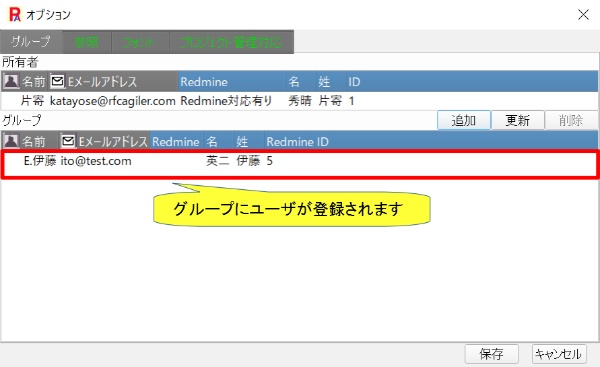The image size is (600, 367).
Task: Click the 更新 button
Action: coord(517,120)
